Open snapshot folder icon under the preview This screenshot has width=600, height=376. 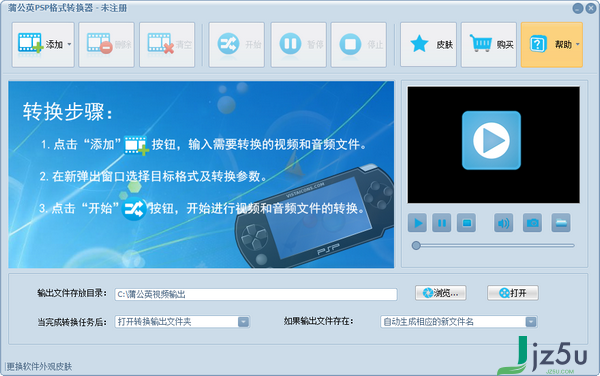(561, 223)
